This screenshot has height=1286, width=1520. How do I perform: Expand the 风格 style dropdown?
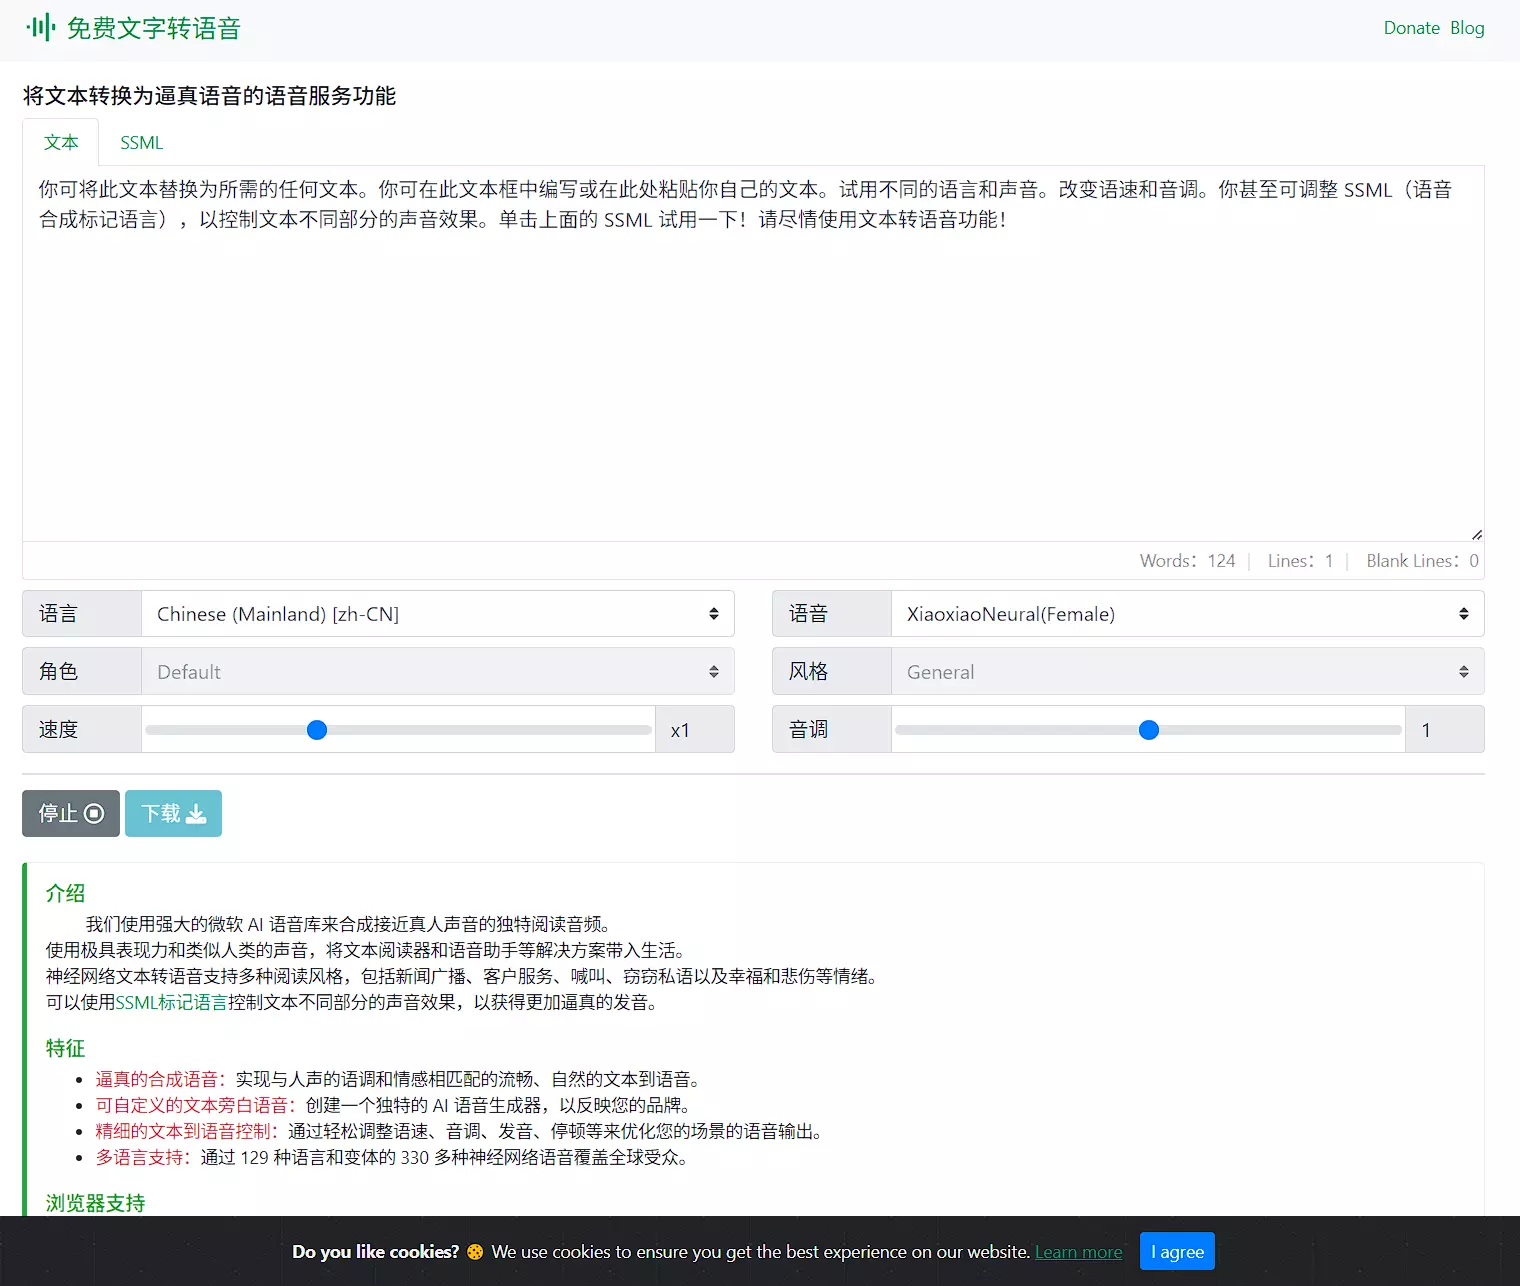(1187, 672)
